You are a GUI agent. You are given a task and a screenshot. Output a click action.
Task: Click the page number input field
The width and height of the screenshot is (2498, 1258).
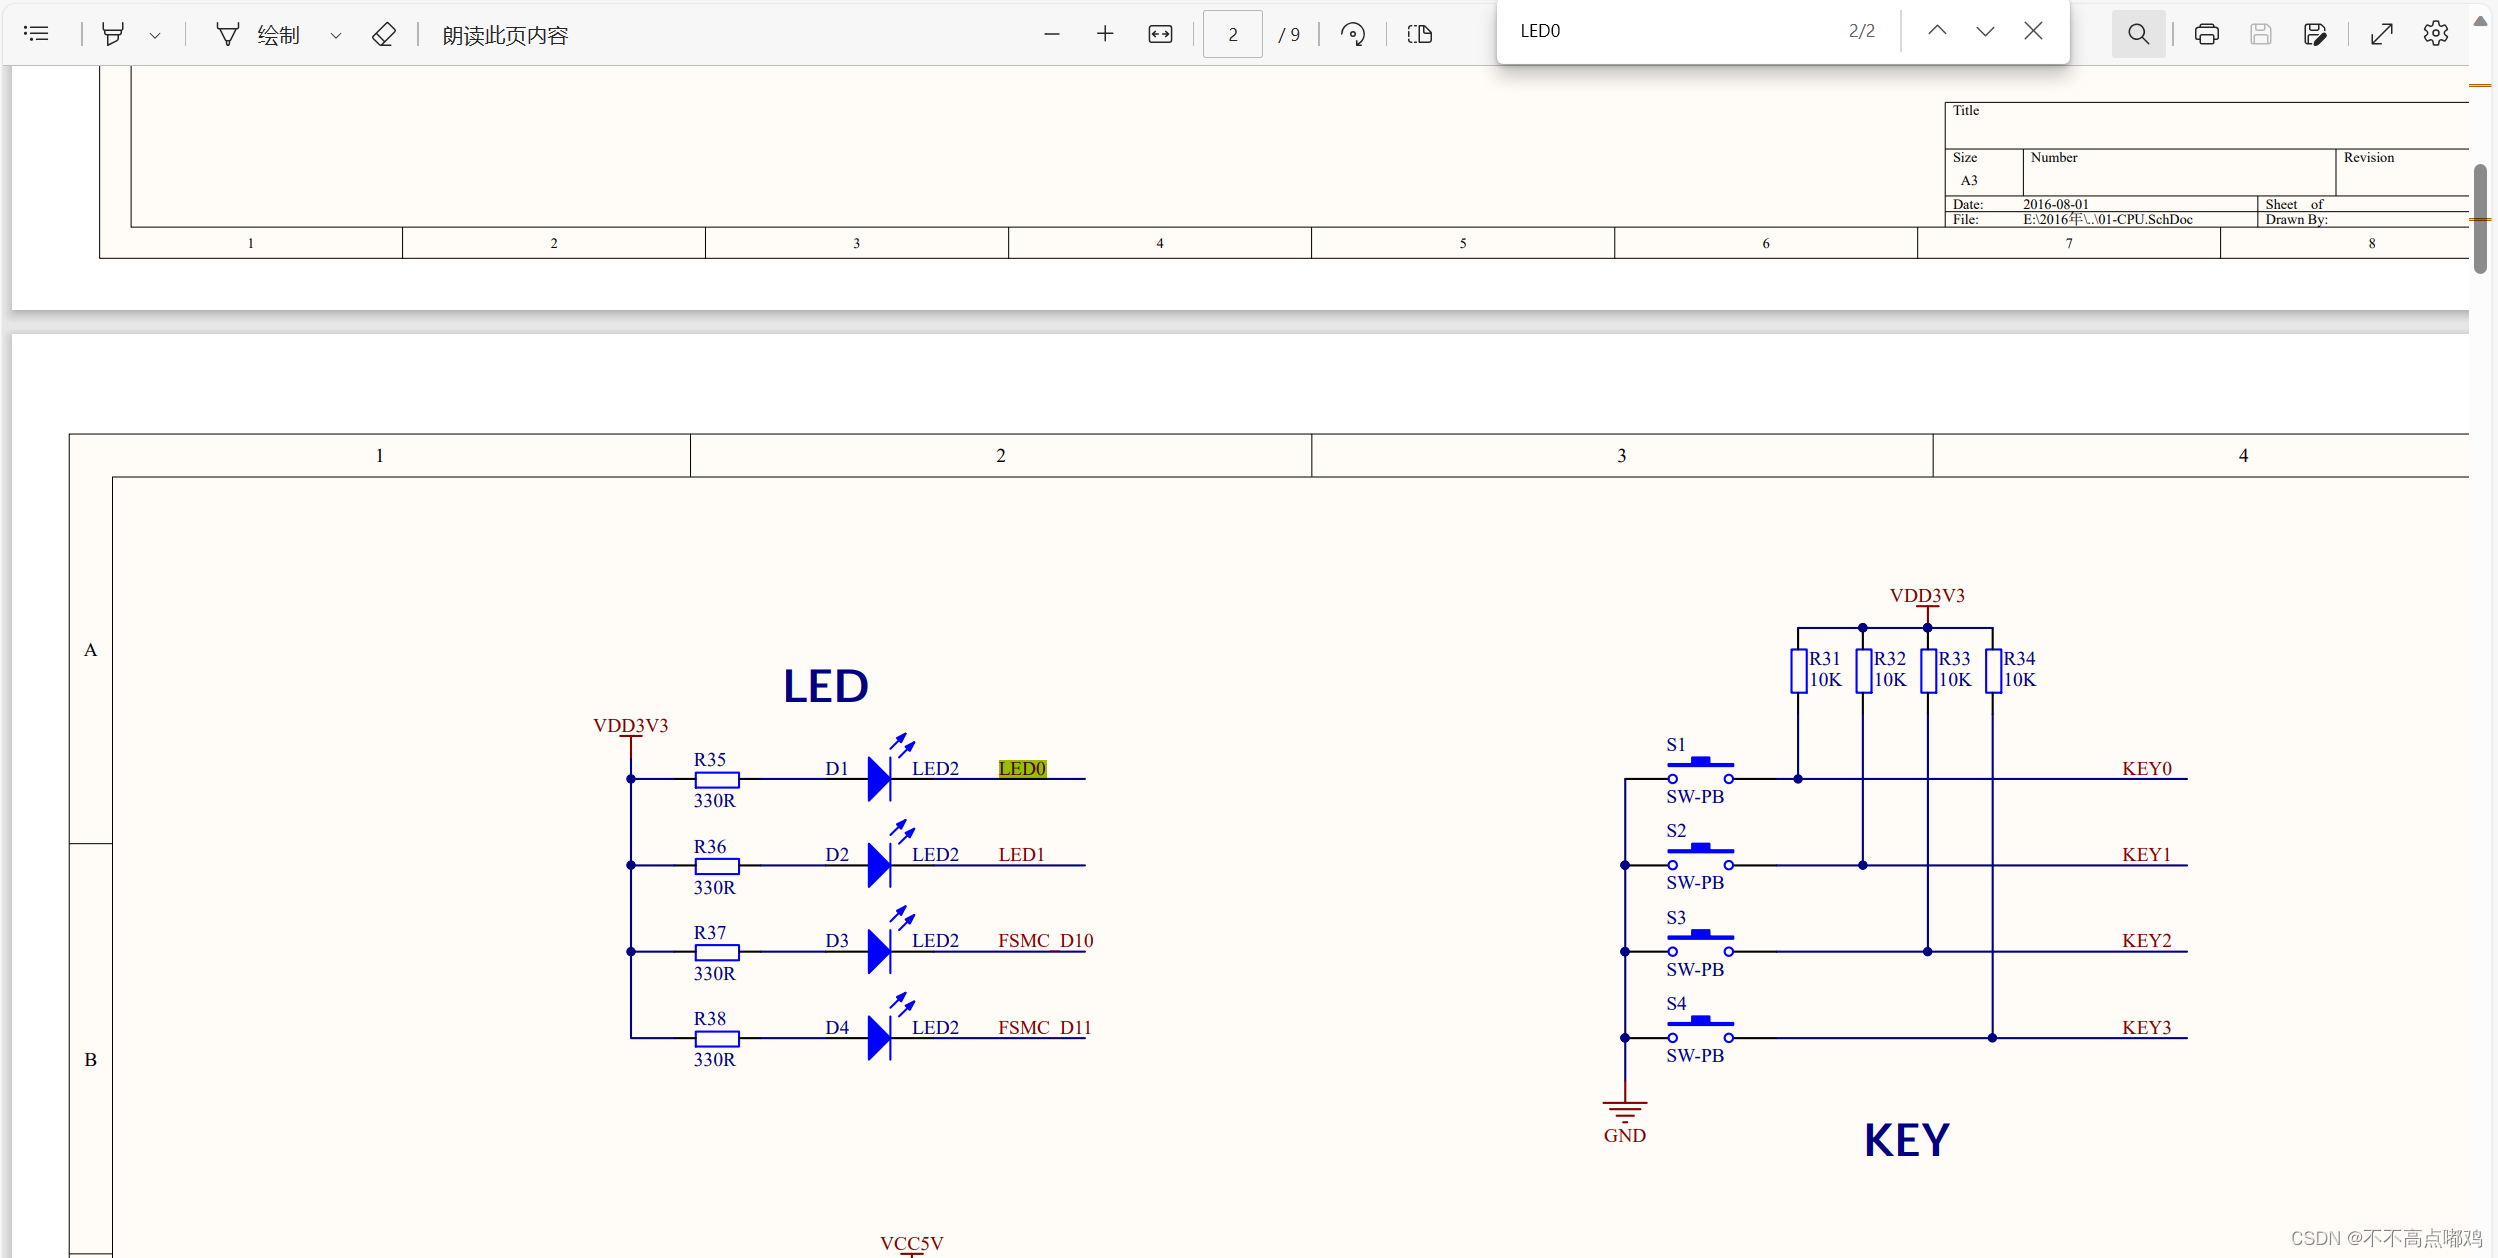tap(1232, 33)
